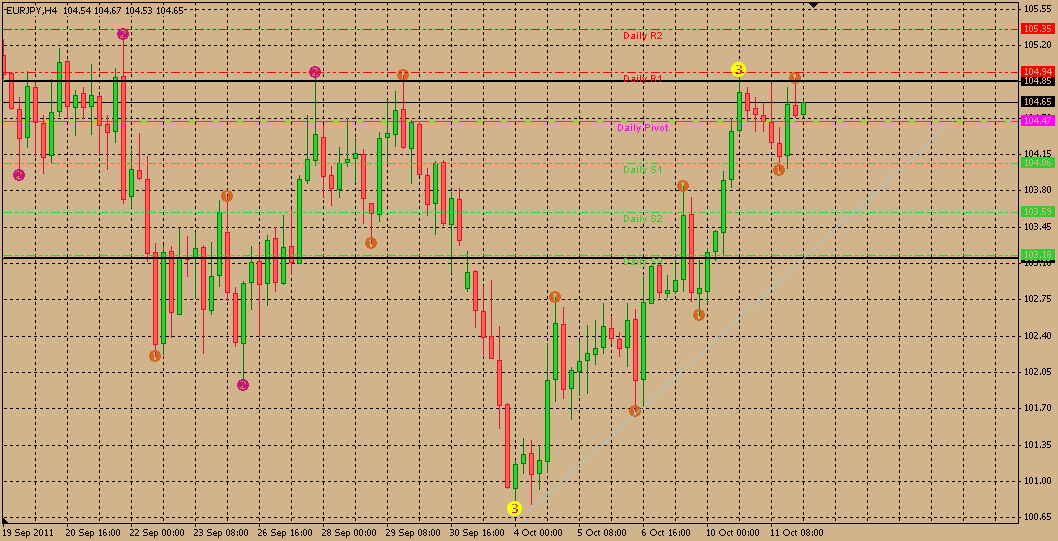Click the current price tag 104.65

click(x=1037, y=102)
